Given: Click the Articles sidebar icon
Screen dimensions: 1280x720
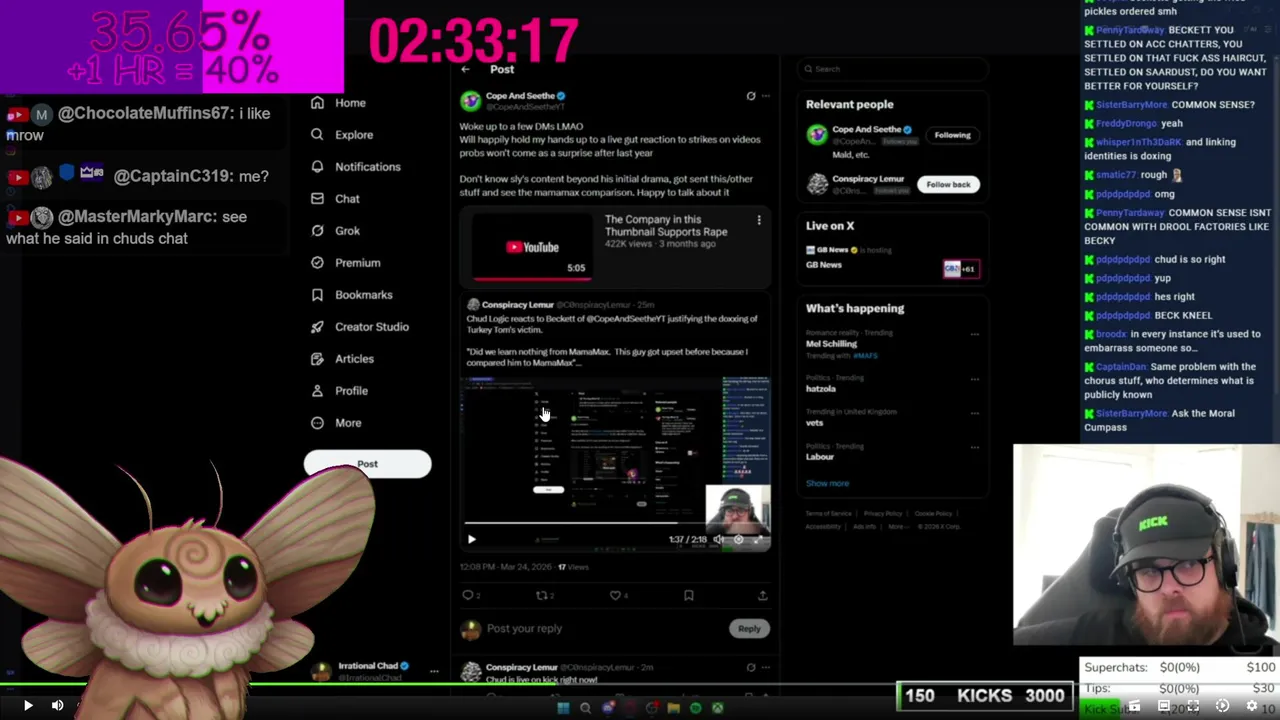Looking at the screenshot, I should coord(317,359).
